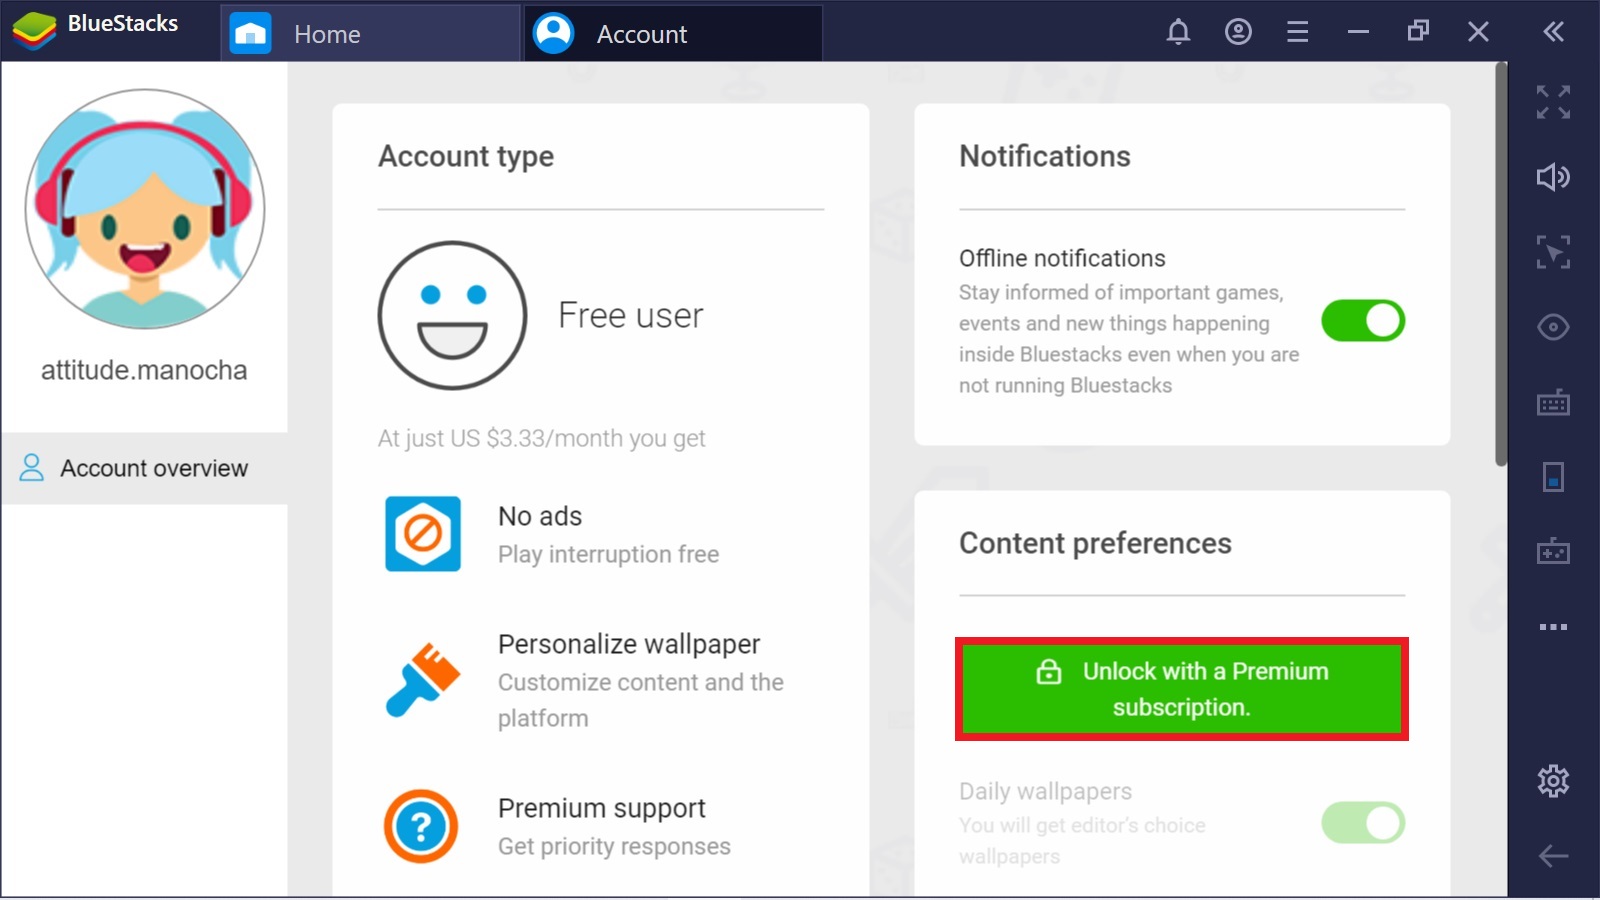Expand more options with the three-dots icon
The image size is (1600, 900).
point(1553,627)
